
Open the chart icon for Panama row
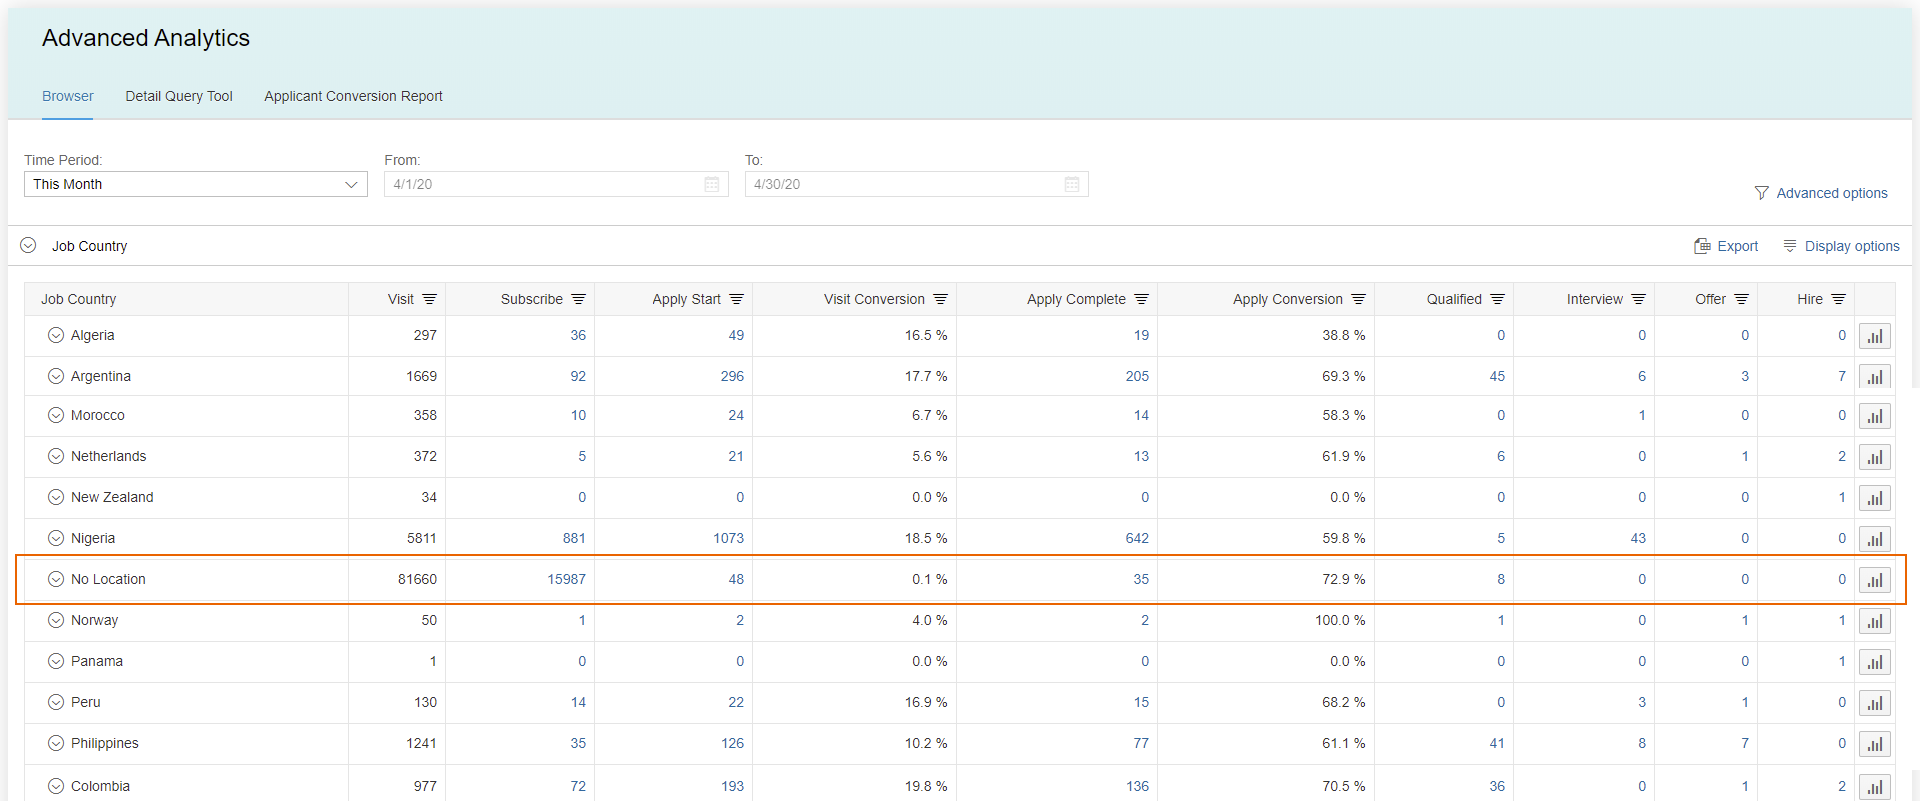pos(1874,662)
